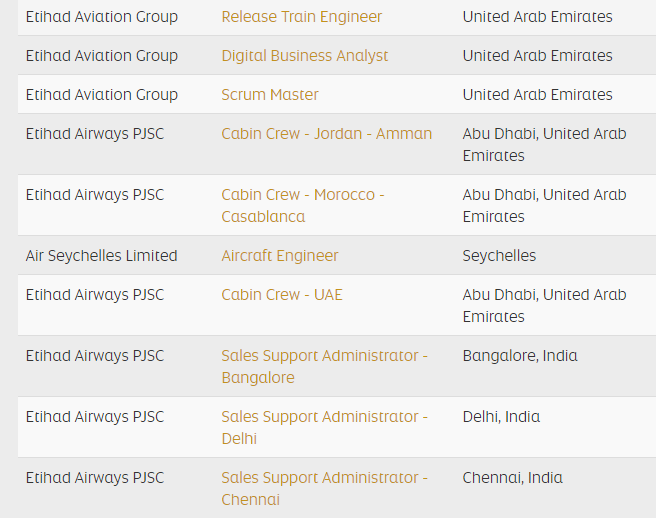Image resolution: width=656 pixels, height=518 pixels.
Task: Select the Chennai, India location text
Action: pos(512,478)
